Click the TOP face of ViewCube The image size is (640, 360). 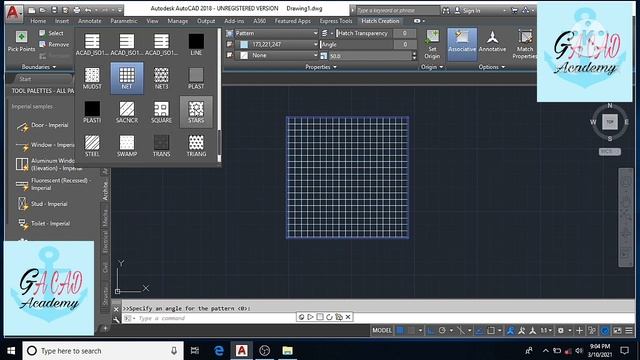610,122
